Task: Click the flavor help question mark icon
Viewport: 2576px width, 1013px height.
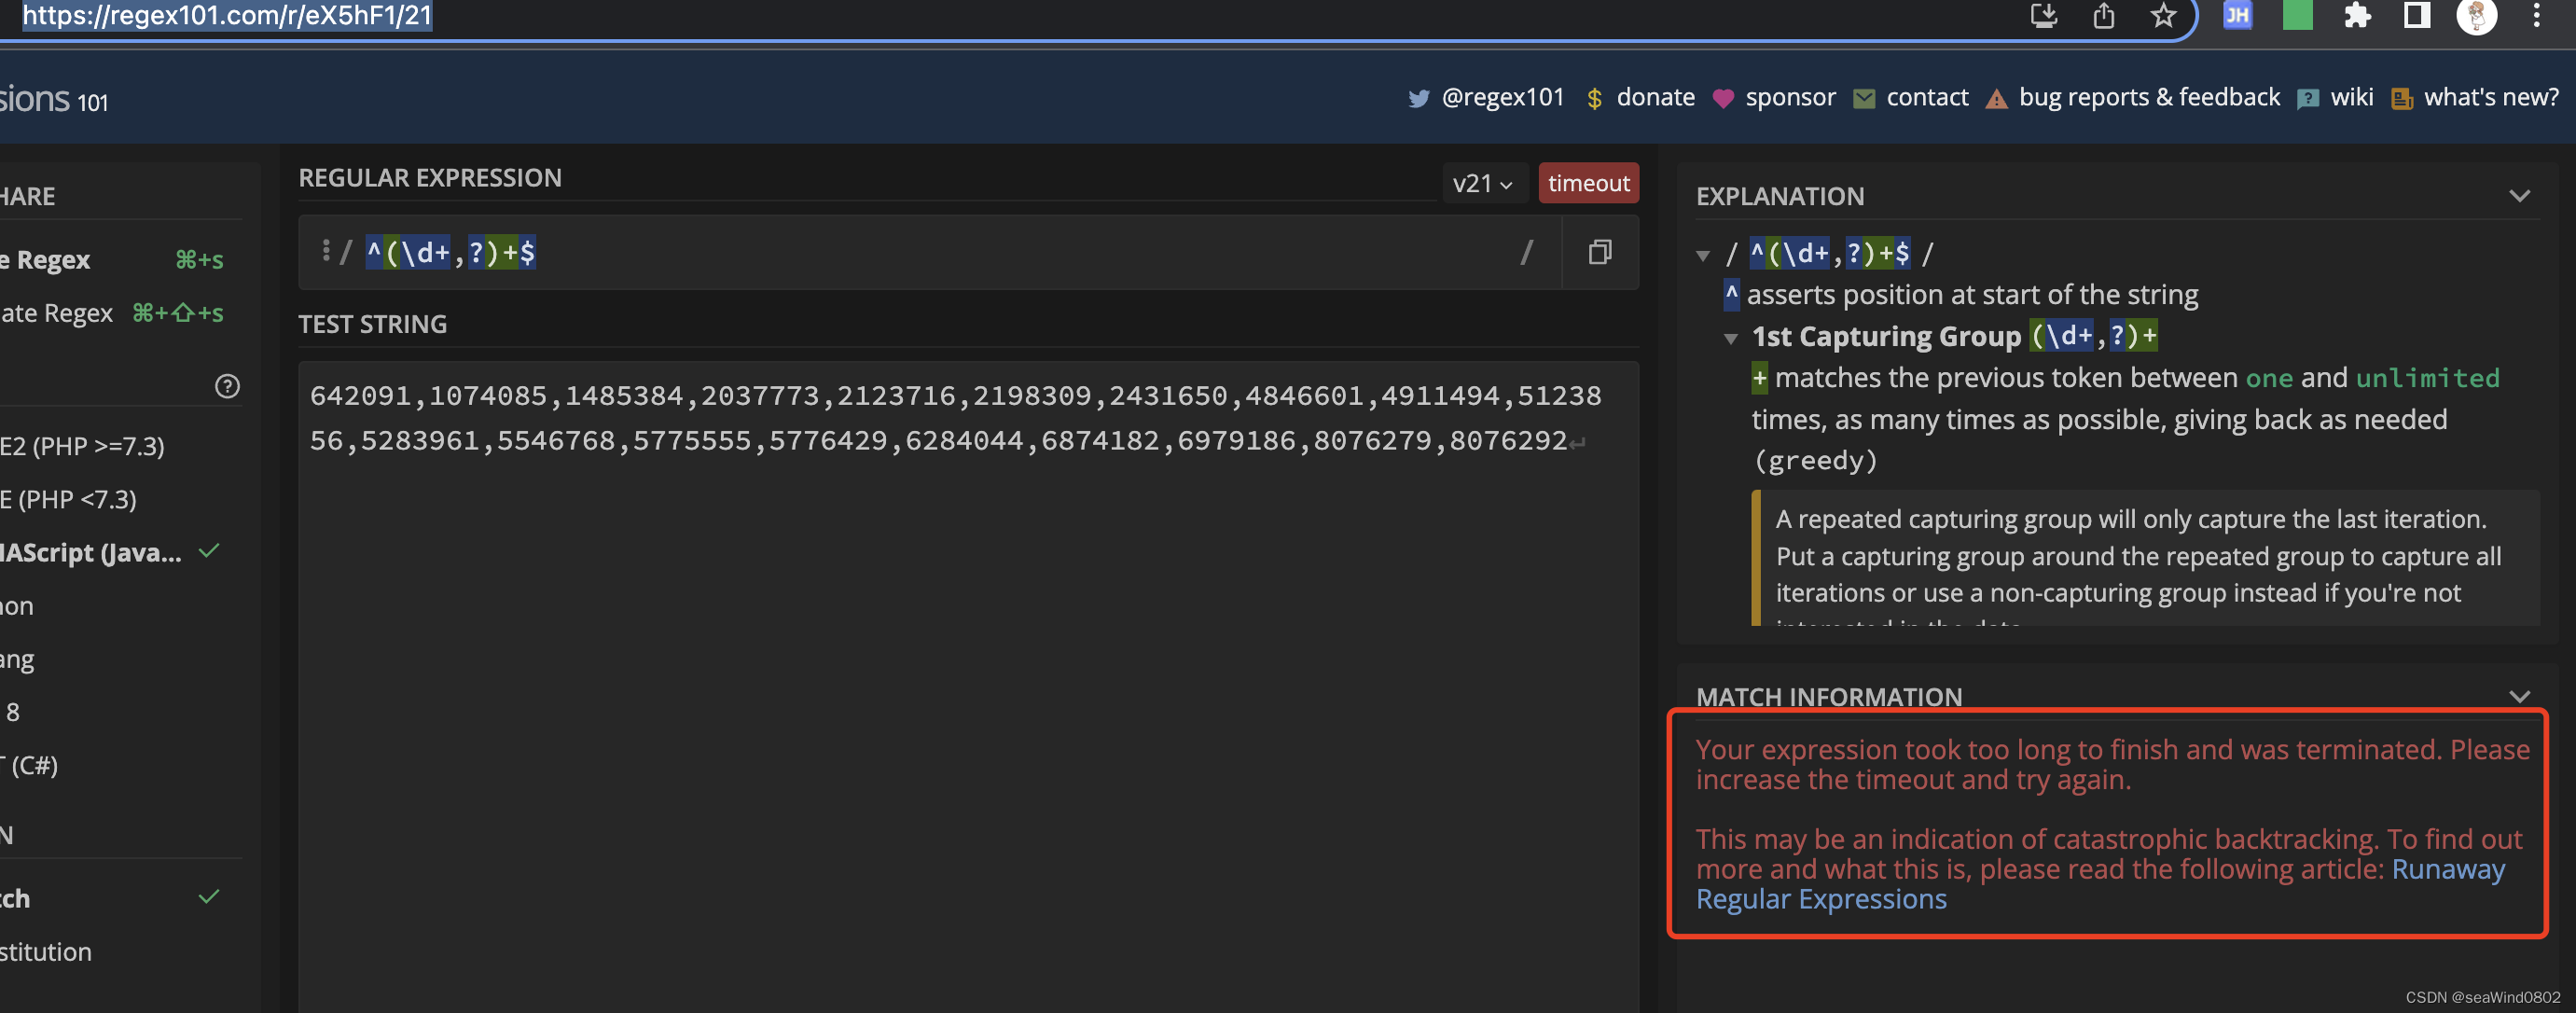Action: pyautogui.click(x=227, y=386)
